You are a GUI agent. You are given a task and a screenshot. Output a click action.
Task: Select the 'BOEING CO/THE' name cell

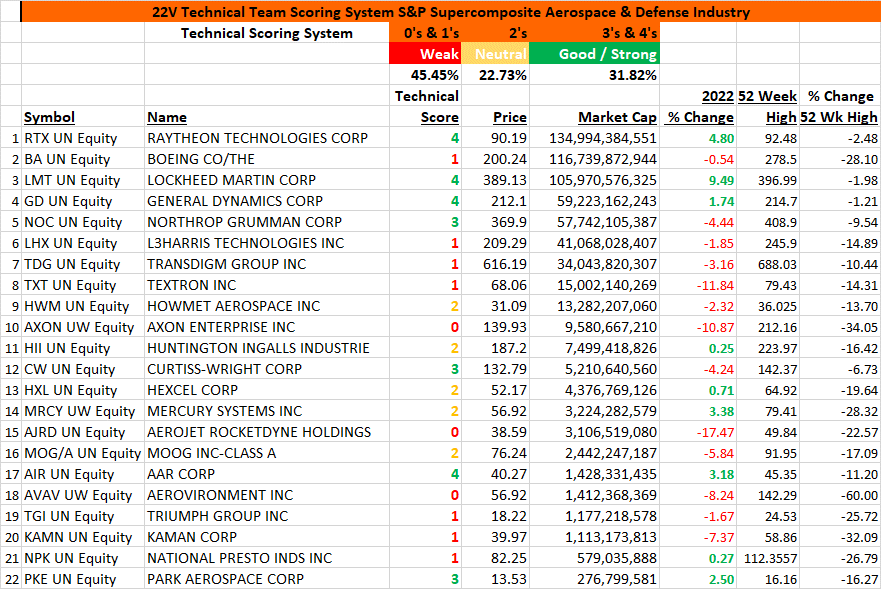pos(267,159)
